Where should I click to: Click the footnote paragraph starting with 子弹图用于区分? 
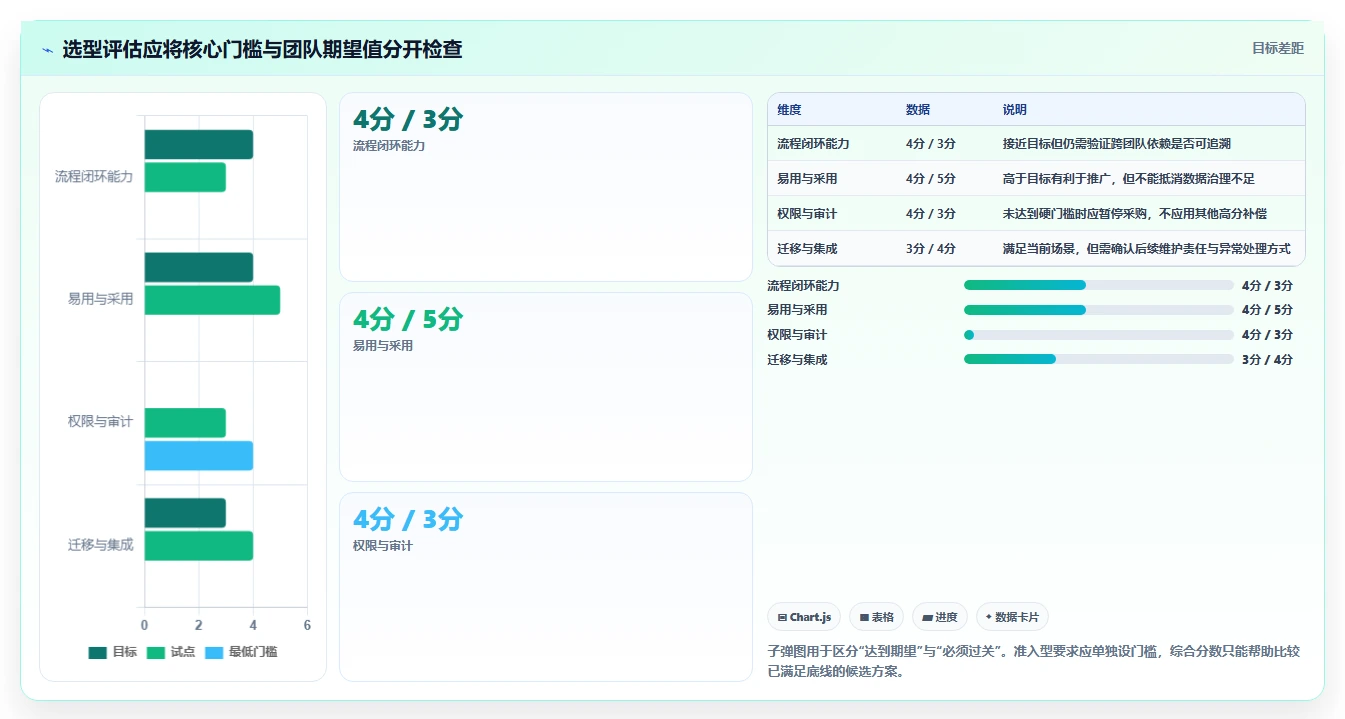click(x=1034, y=661)
